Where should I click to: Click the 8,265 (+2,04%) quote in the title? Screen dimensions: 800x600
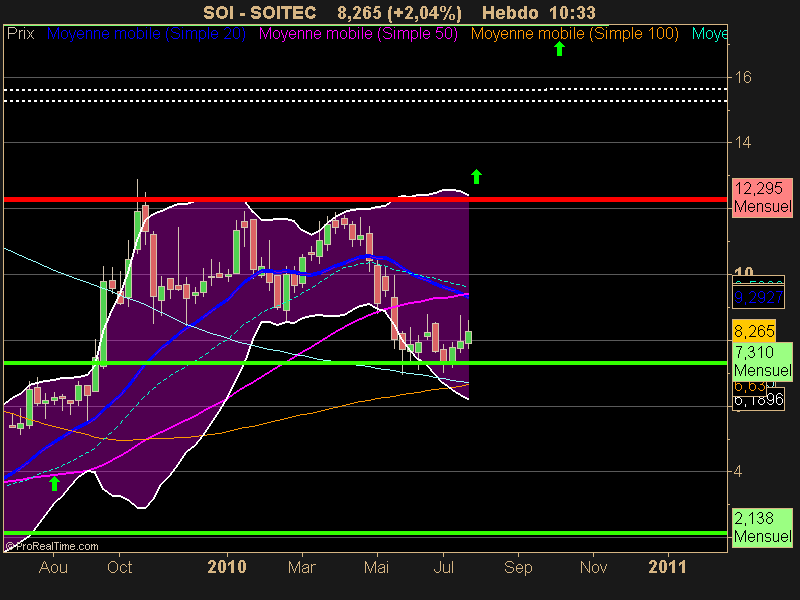(399, 12)
